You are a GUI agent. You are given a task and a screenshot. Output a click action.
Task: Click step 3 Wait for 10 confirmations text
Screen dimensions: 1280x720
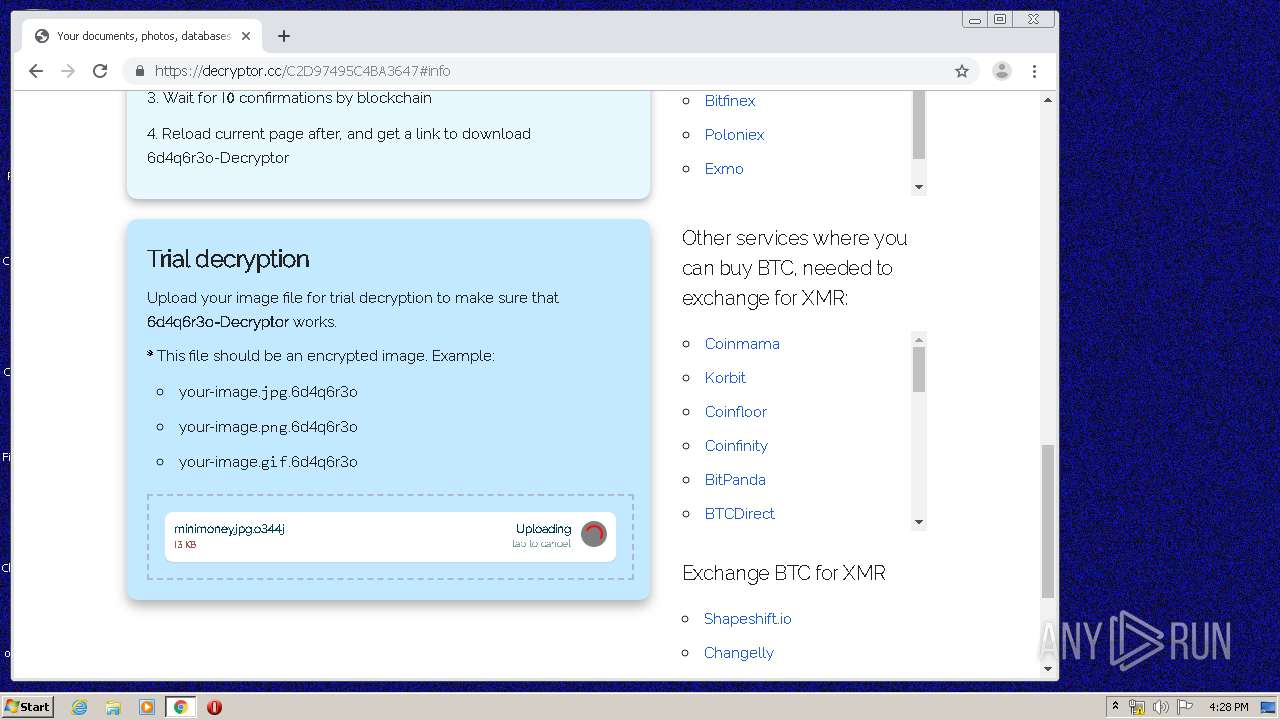289,98
